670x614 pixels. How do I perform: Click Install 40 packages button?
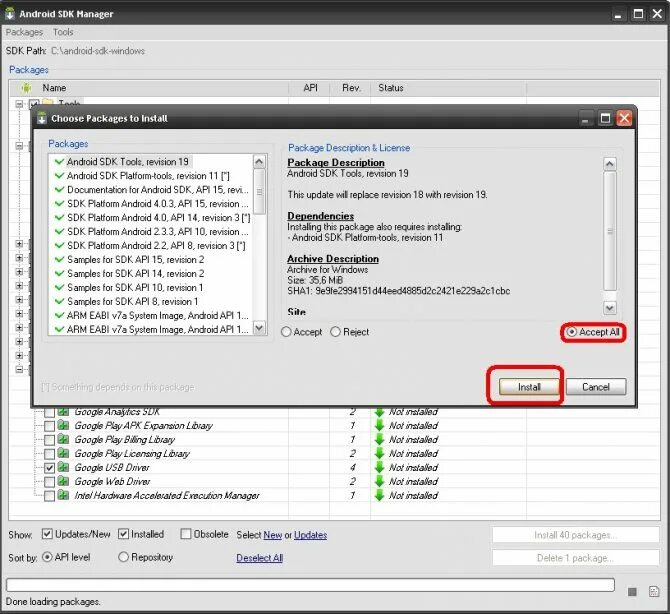click(576, 535)
